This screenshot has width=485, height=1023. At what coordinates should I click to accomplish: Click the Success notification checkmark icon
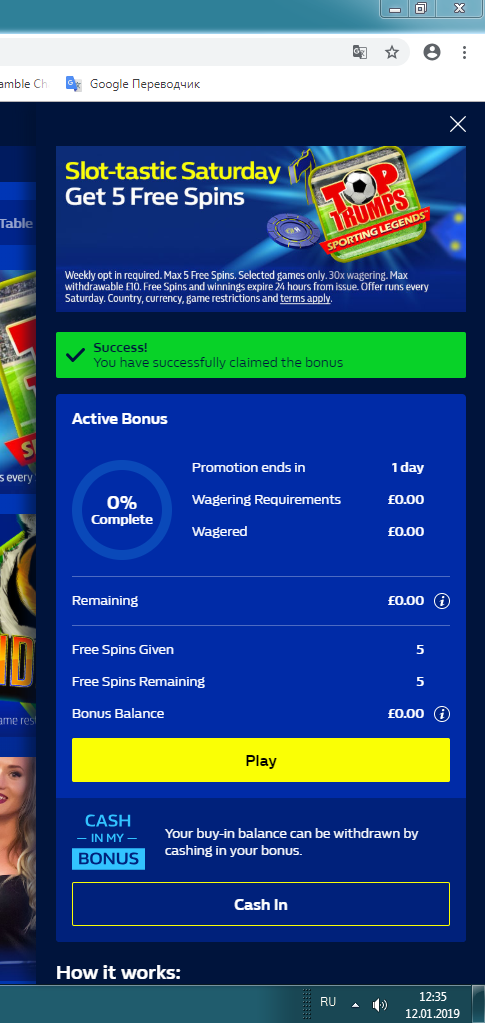[x=76, y=355]
